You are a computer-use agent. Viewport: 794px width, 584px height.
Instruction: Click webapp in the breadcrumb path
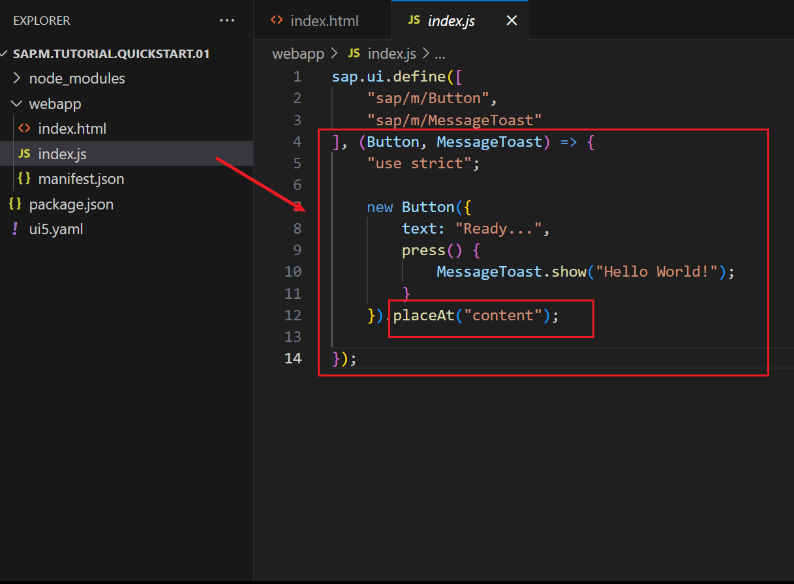click(298, 53)
